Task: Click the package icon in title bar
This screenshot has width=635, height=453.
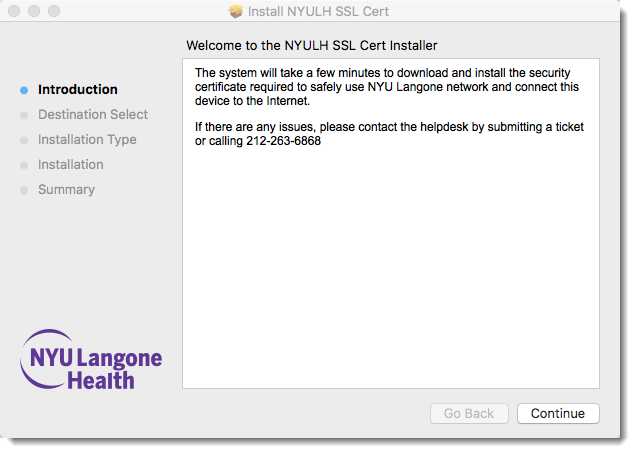Action: point(235,11)
